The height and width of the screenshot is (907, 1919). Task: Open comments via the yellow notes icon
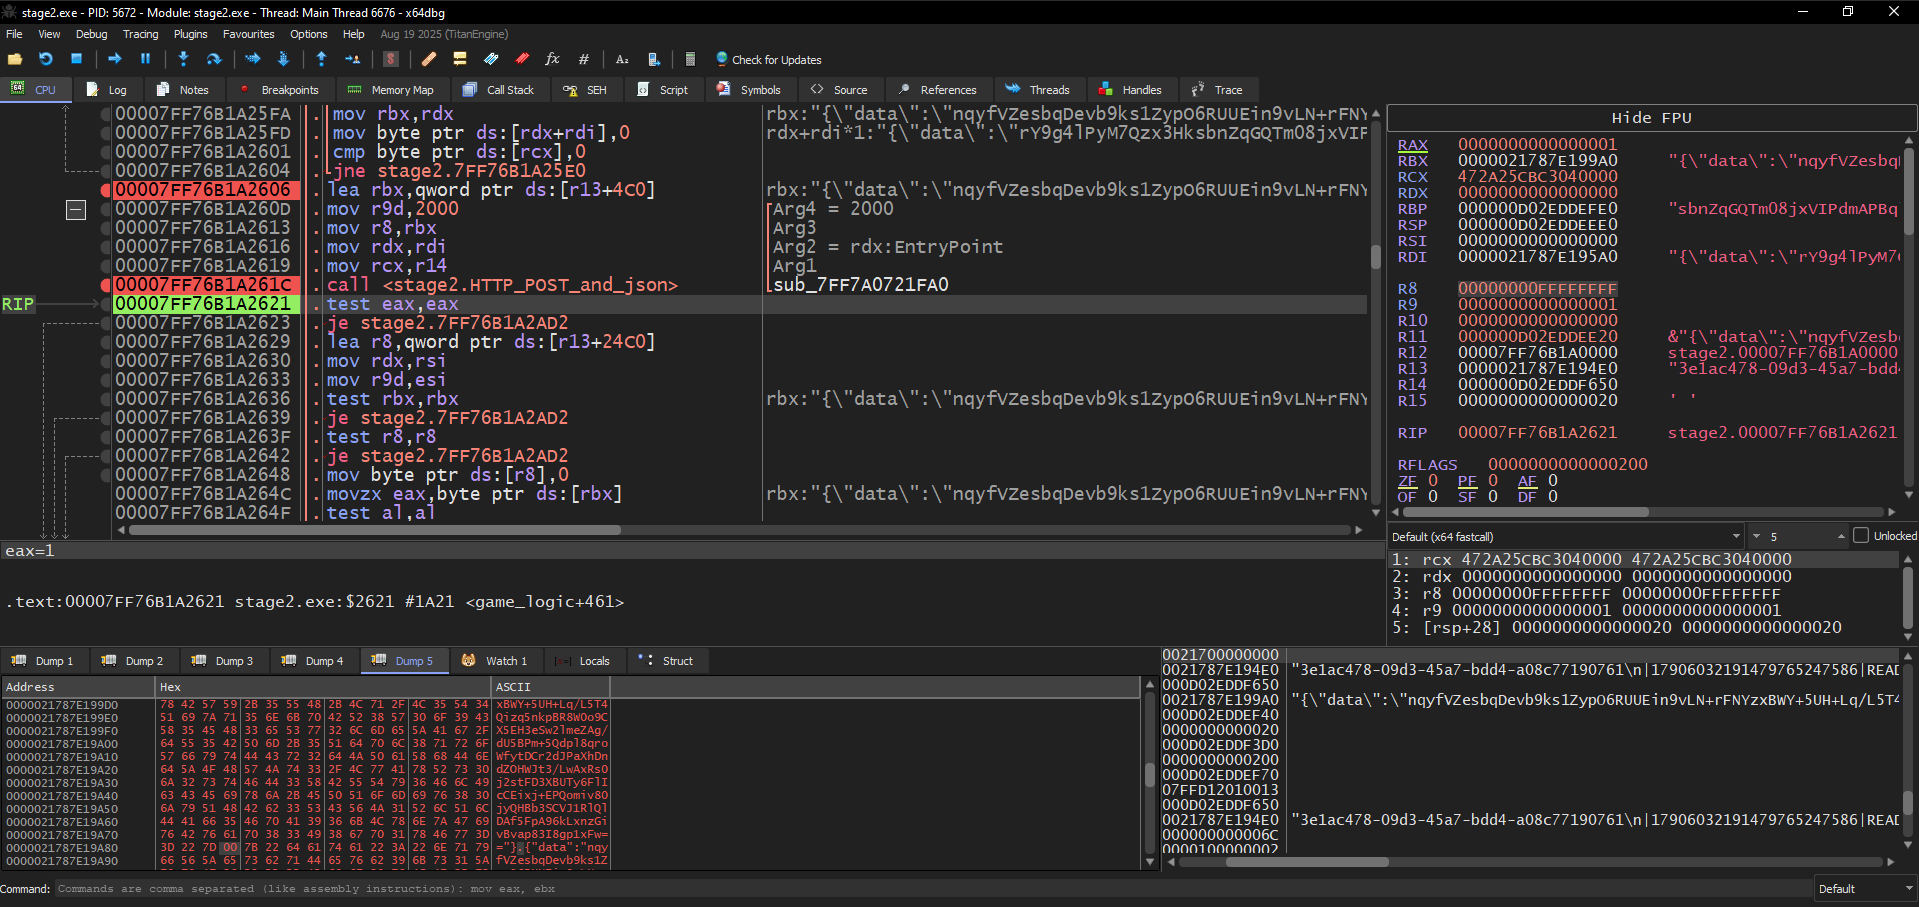(460, 59)
